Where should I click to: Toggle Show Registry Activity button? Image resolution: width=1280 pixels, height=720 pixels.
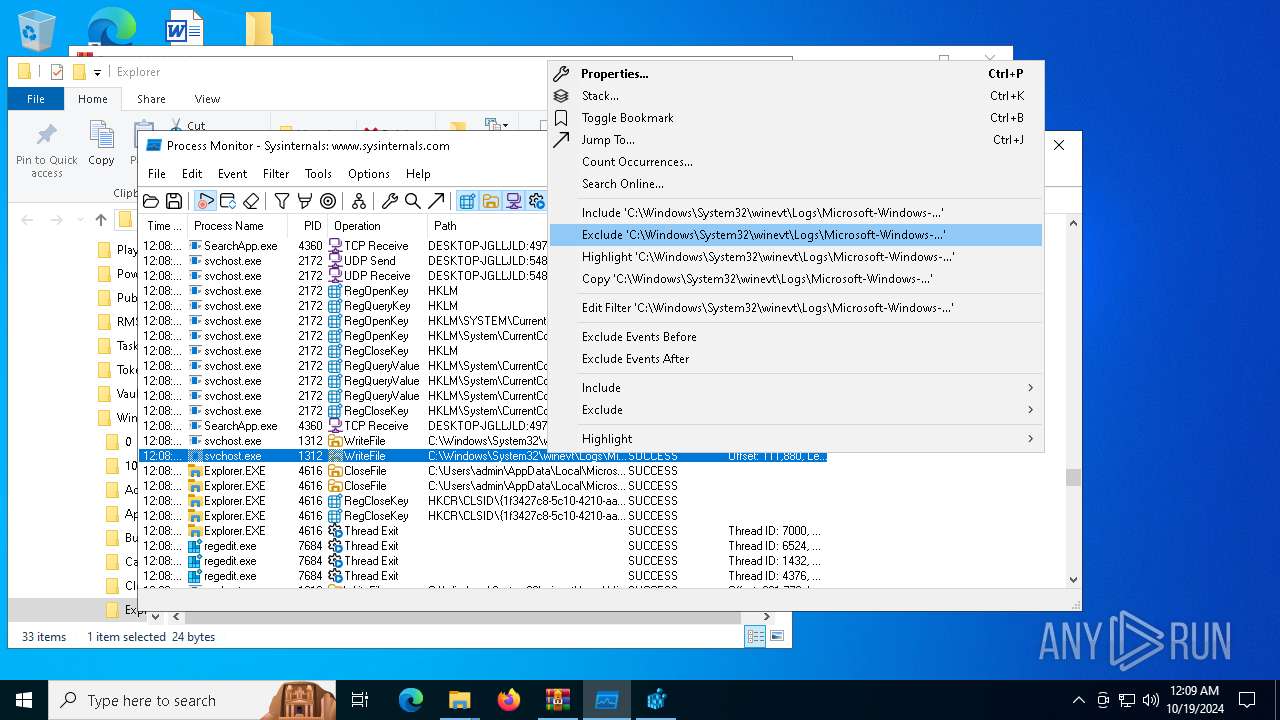467,201
